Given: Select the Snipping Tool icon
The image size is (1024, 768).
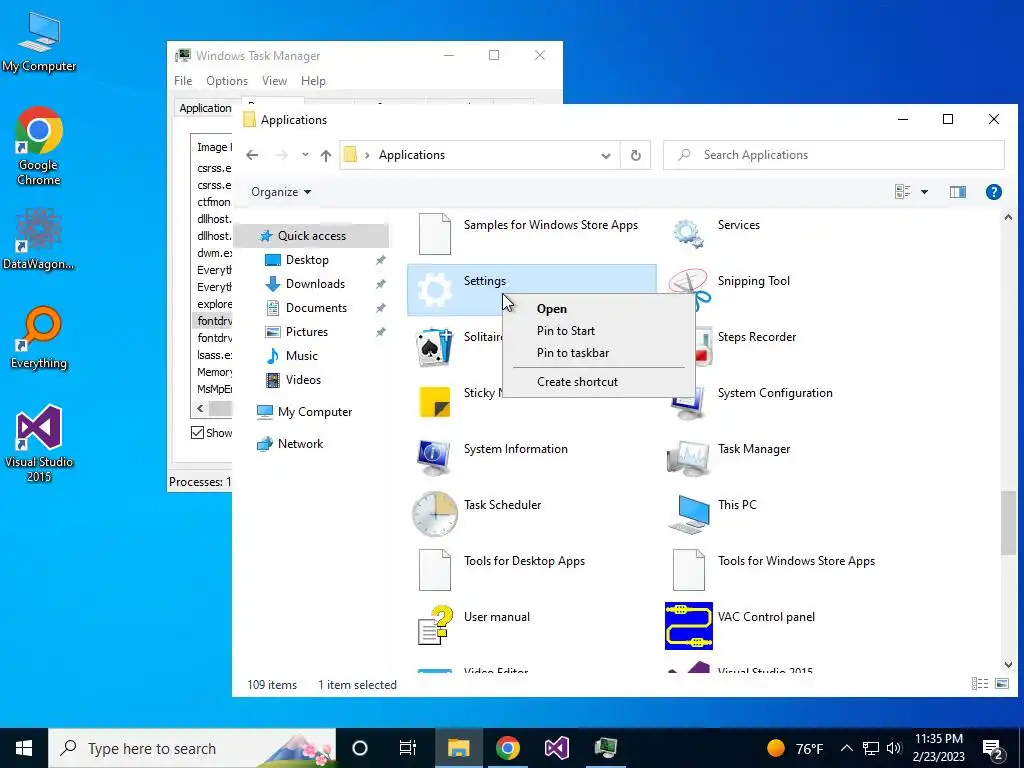Looking at the screenshot, I should point(688,289).
